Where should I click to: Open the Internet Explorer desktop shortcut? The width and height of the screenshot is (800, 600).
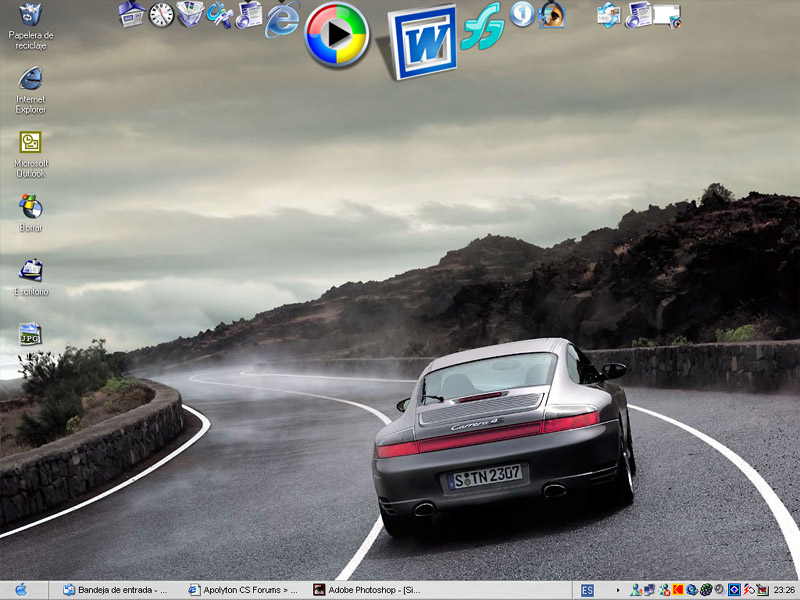coord(31,79)
